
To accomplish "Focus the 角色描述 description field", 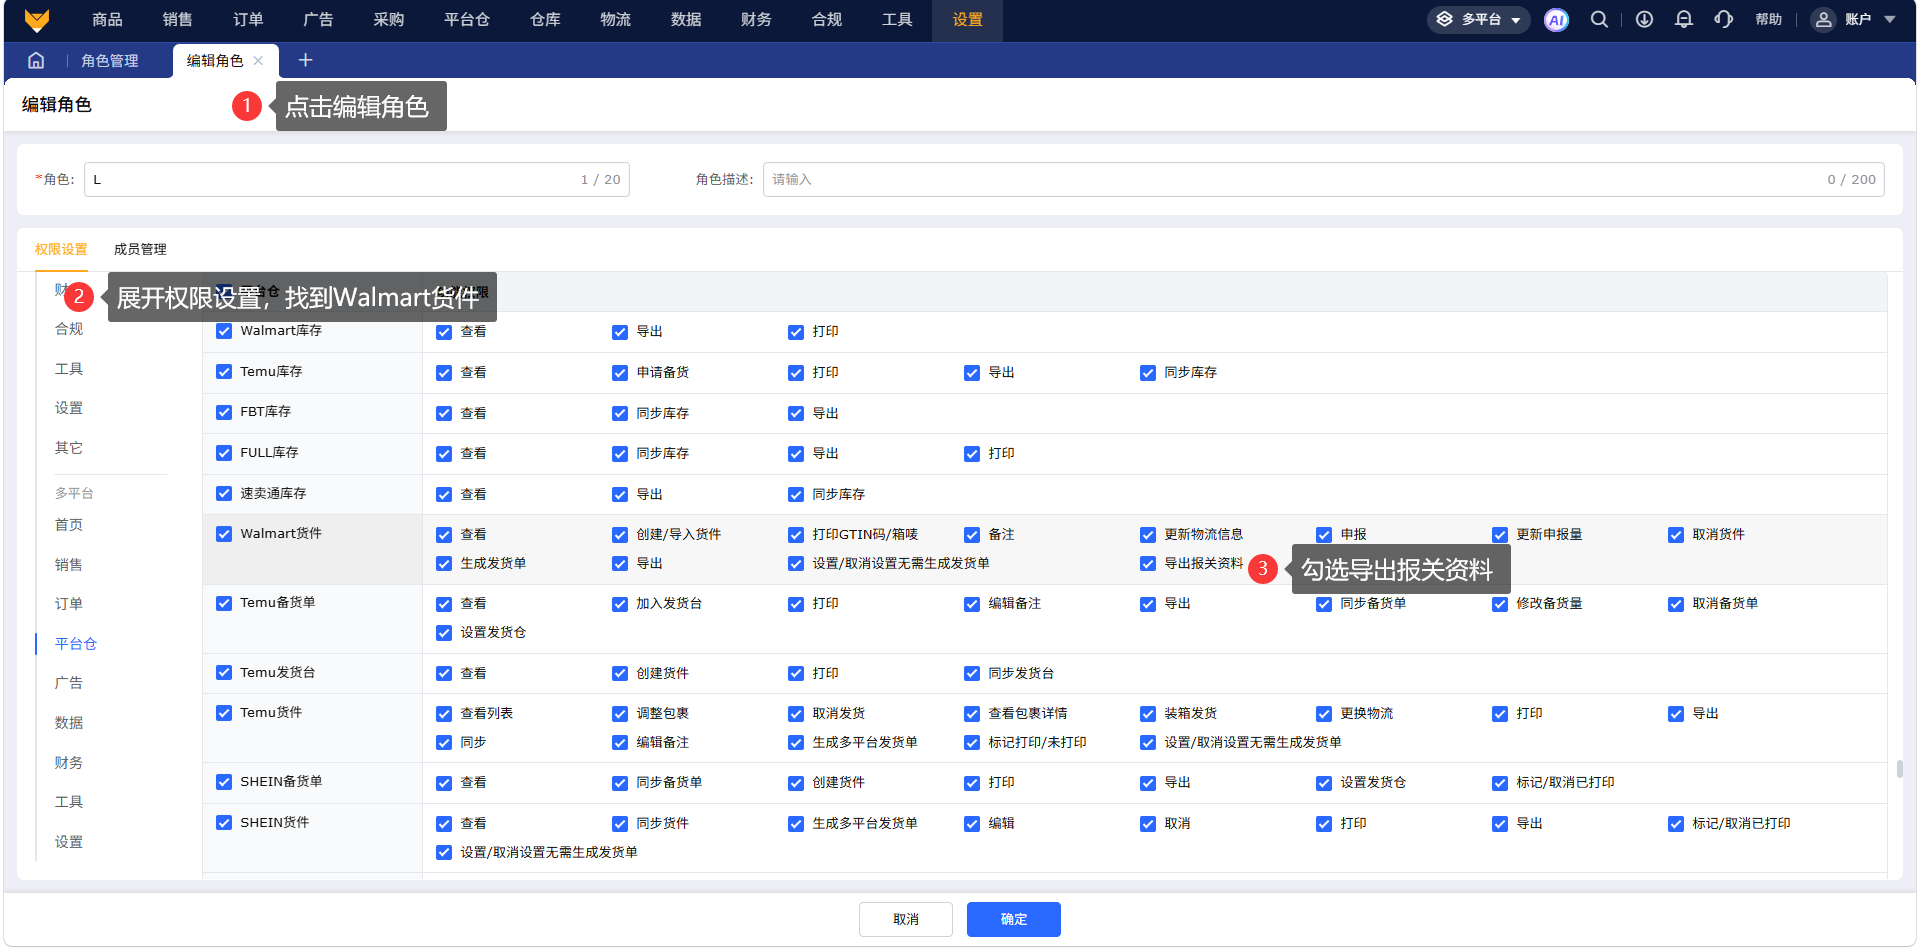I will (x=1324, y=180).
